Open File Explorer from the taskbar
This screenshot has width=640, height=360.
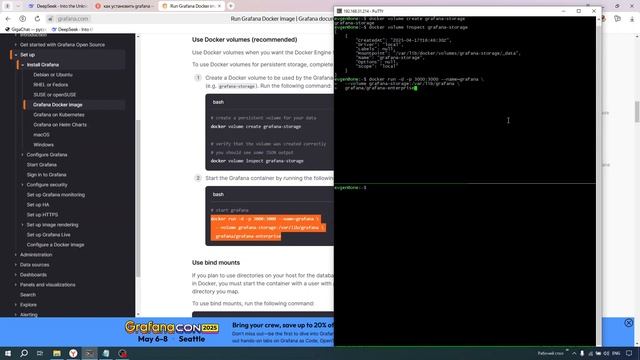pyautogui.click(x=57, y=353)
